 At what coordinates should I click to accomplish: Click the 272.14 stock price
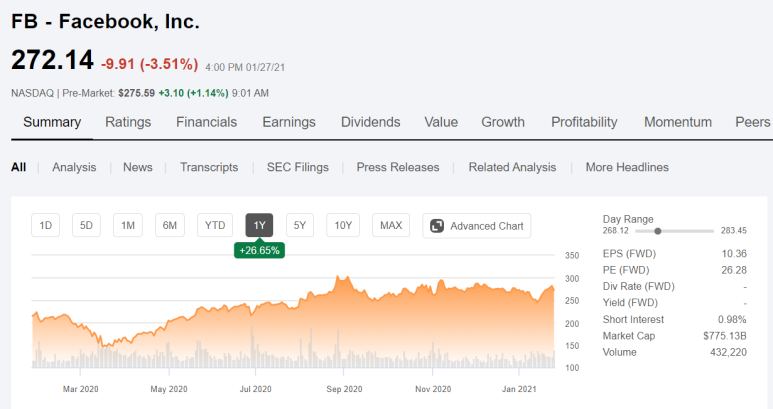pyautogui.click(x=52, y=60)
